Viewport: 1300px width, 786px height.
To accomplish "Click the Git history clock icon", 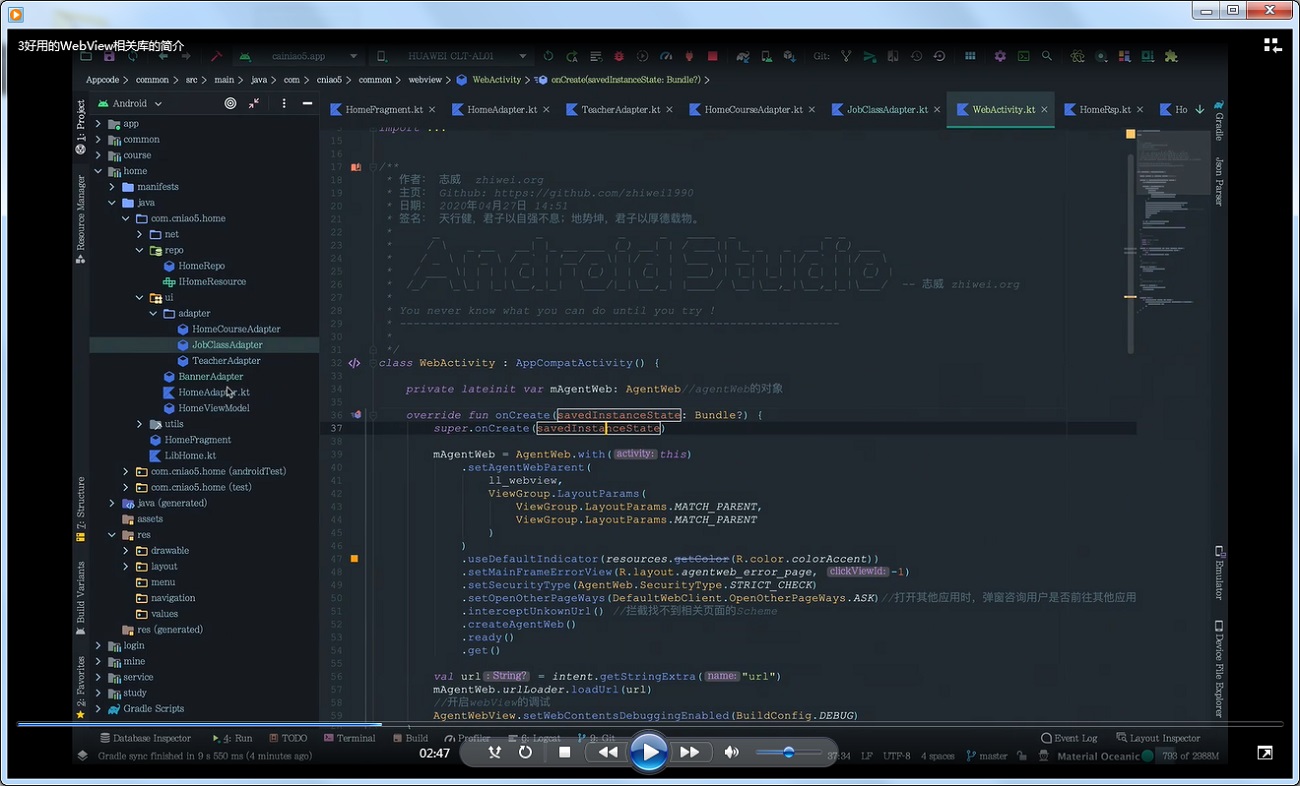I will click(x=915, y=56).
